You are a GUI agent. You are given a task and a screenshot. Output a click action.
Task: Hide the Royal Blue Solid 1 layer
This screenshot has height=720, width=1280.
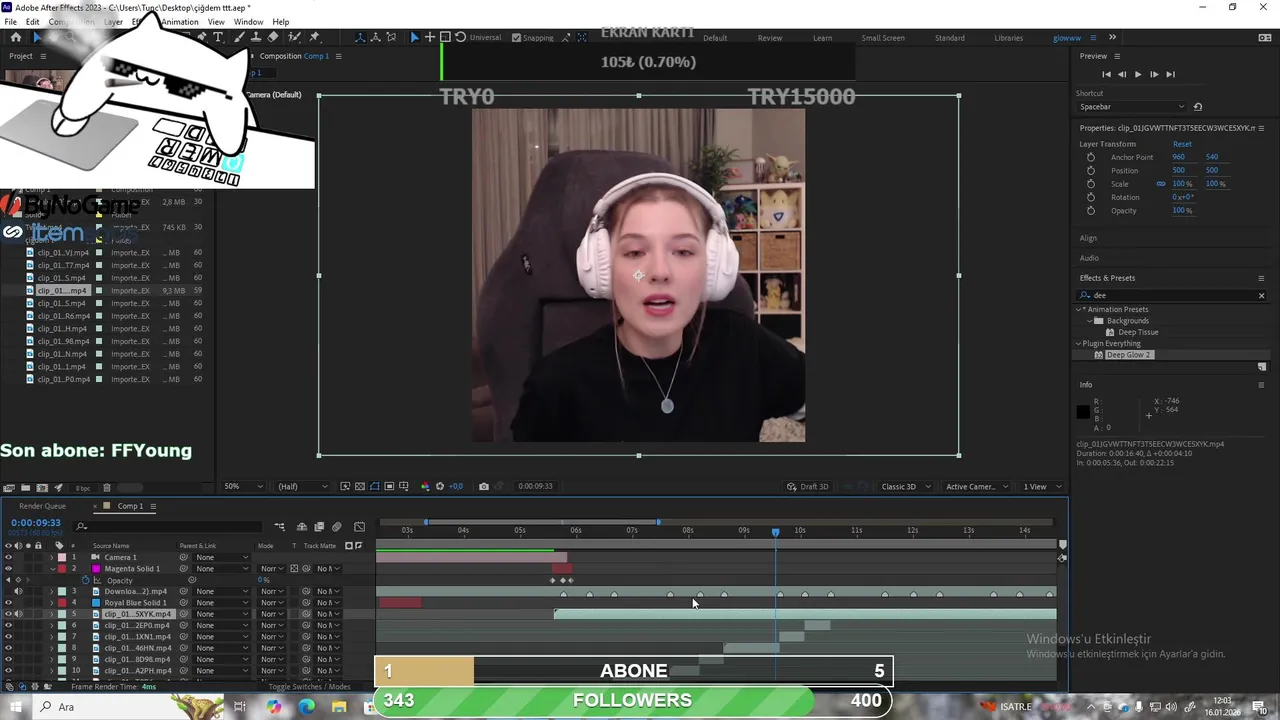click(8, 603)
